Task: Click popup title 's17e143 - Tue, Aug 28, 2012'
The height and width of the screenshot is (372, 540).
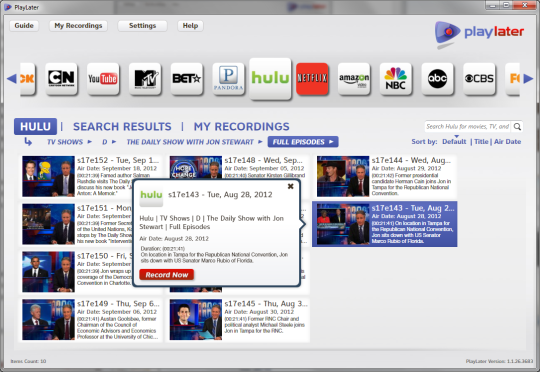Action: coord(220,195)
